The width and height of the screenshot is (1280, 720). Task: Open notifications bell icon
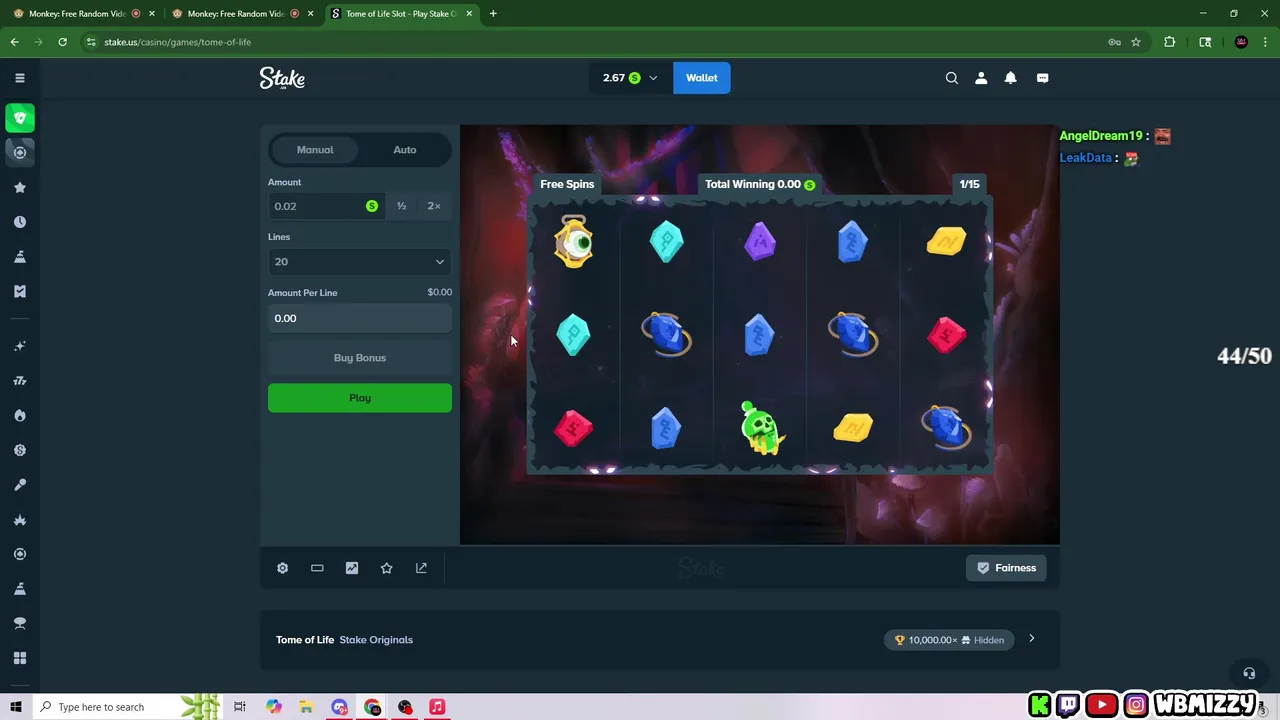[x=1011, y=78]
